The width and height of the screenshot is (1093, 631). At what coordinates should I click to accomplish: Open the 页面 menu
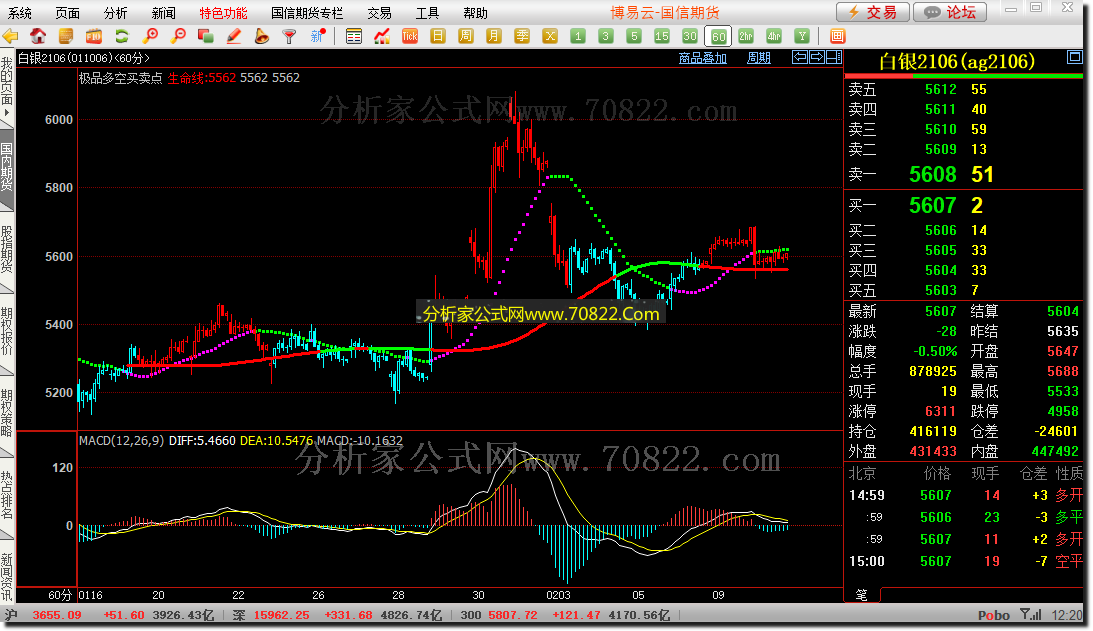point(68,13)
